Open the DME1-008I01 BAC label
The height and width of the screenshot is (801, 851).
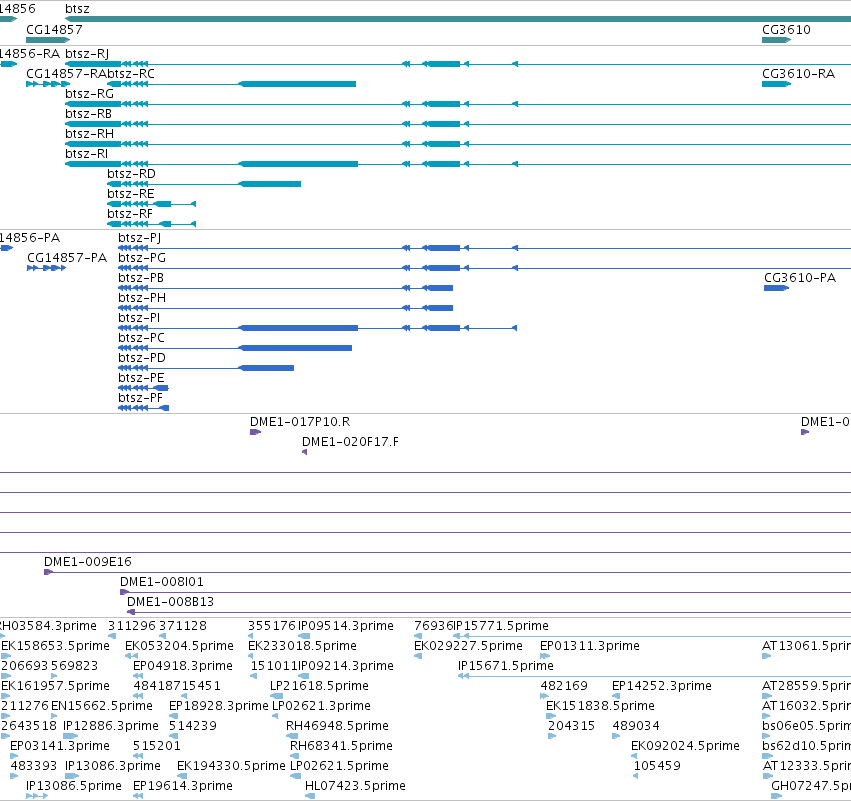pyautogui.click(x=162, y=582)
